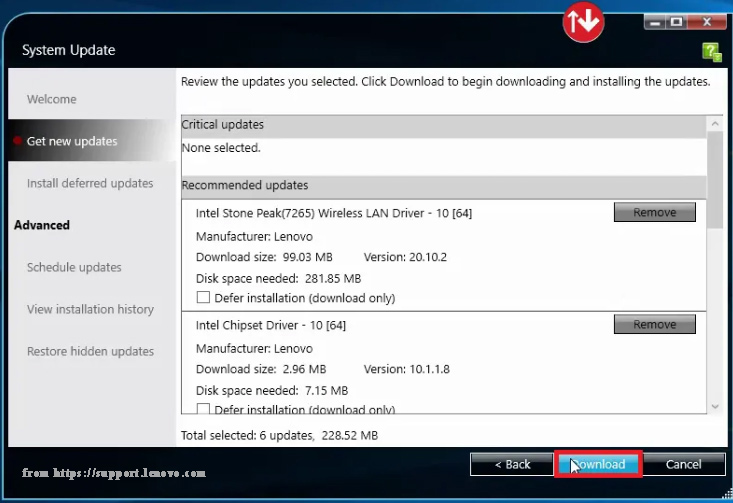Close the System Update window
733x503 pixels.
(707, 22)
